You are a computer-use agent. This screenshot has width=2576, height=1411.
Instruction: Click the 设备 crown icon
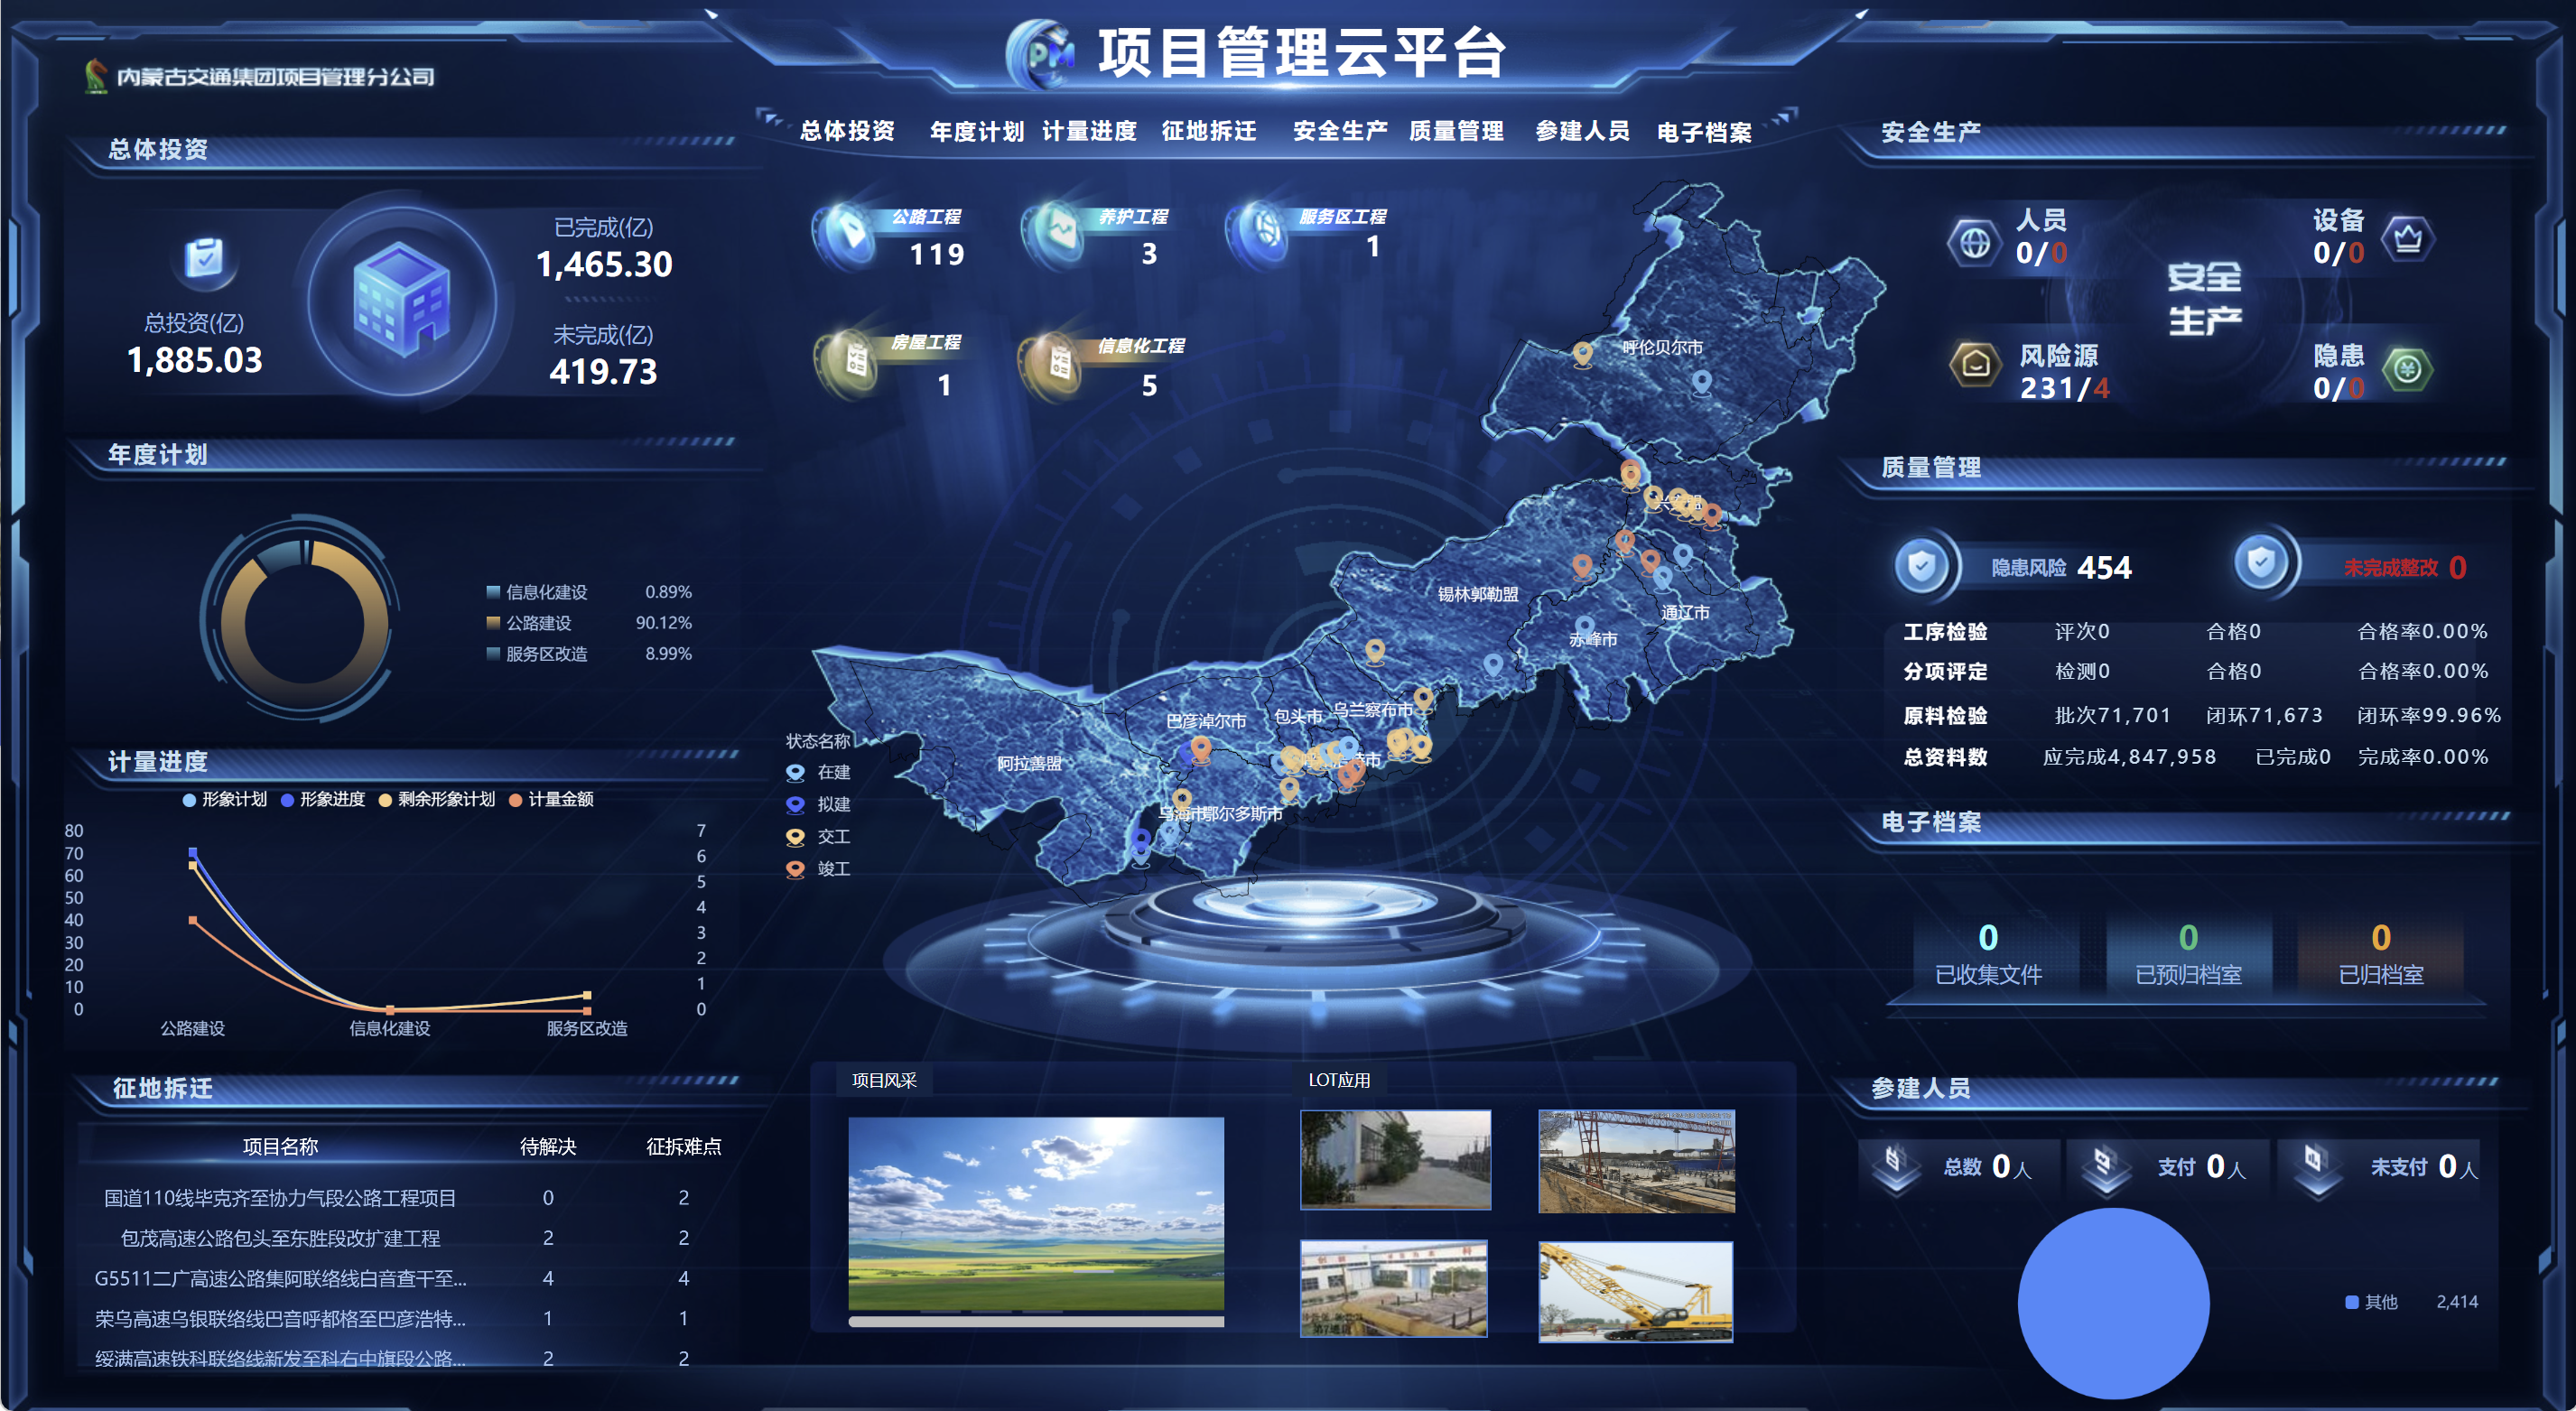pos(2407,238)
